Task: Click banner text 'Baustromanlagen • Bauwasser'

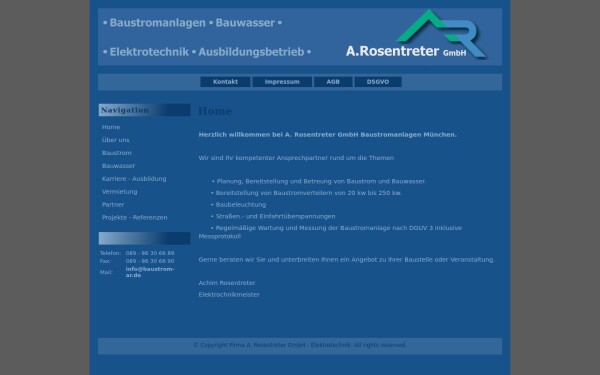Action: (192, 23)
